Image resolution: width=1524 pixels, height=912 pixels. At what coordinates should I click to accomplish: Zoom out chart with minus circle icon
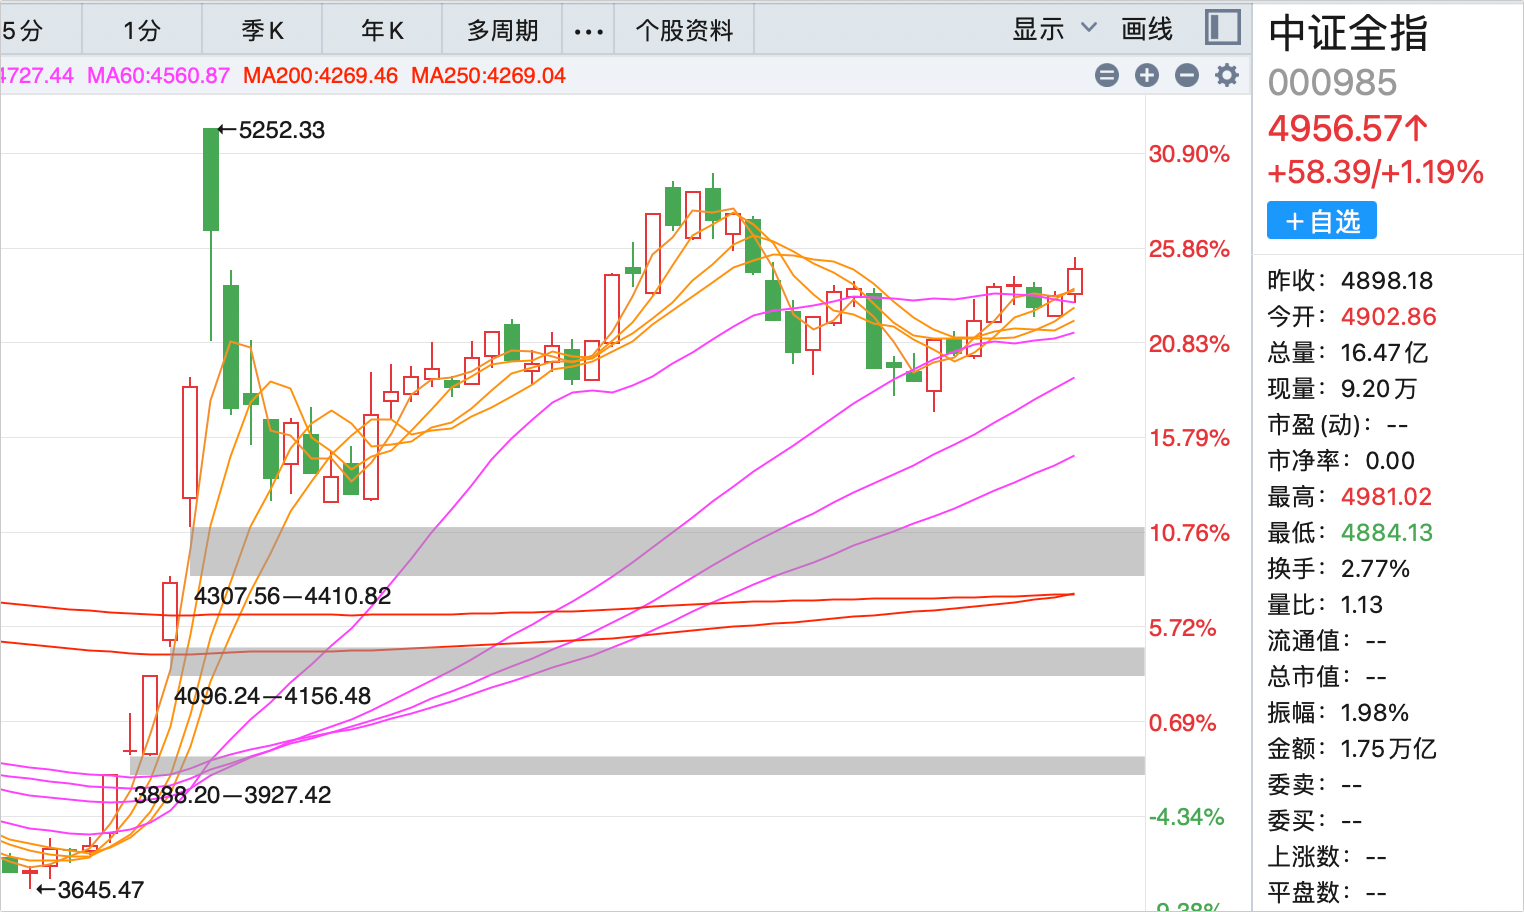(1187, 75)
